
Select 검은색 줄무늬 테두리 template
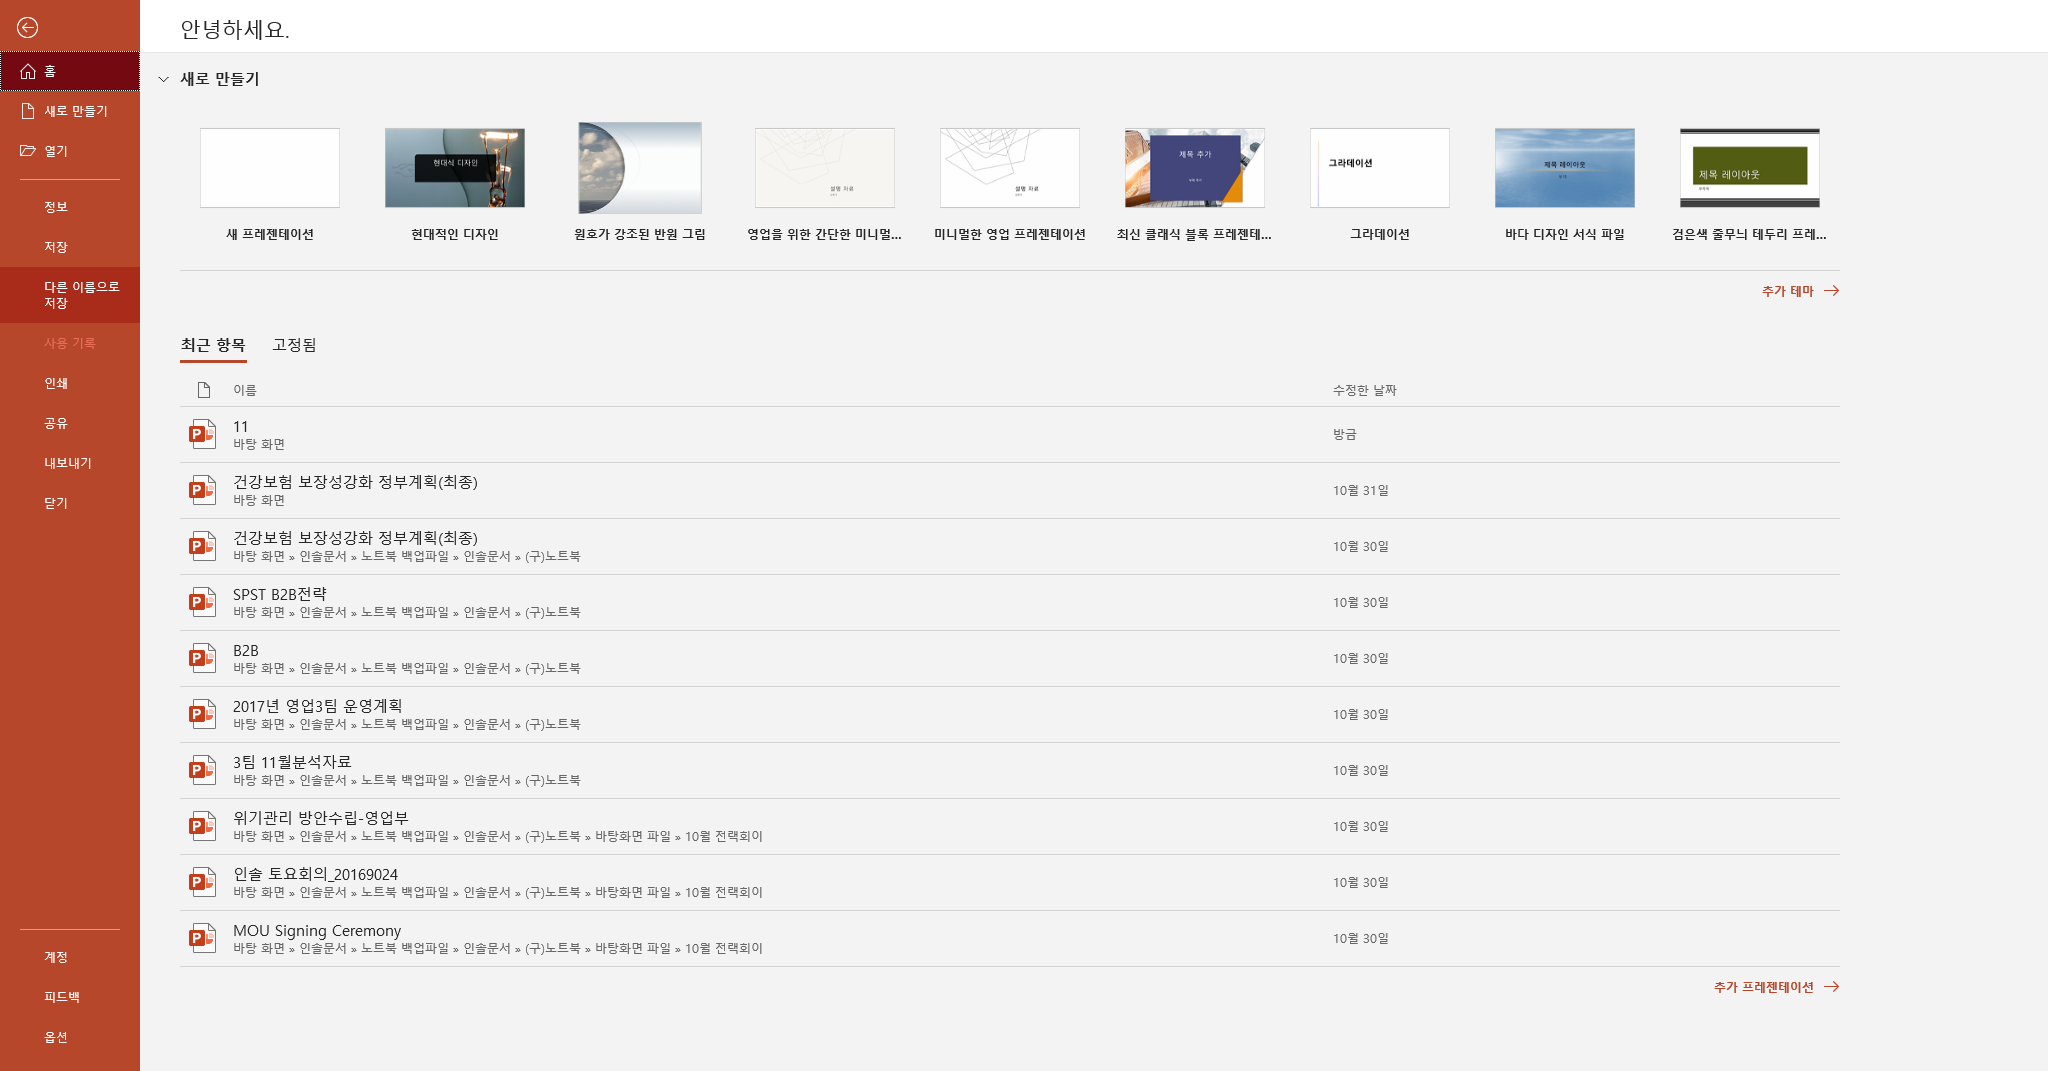pyautogui.click(x=1750, y=168)
